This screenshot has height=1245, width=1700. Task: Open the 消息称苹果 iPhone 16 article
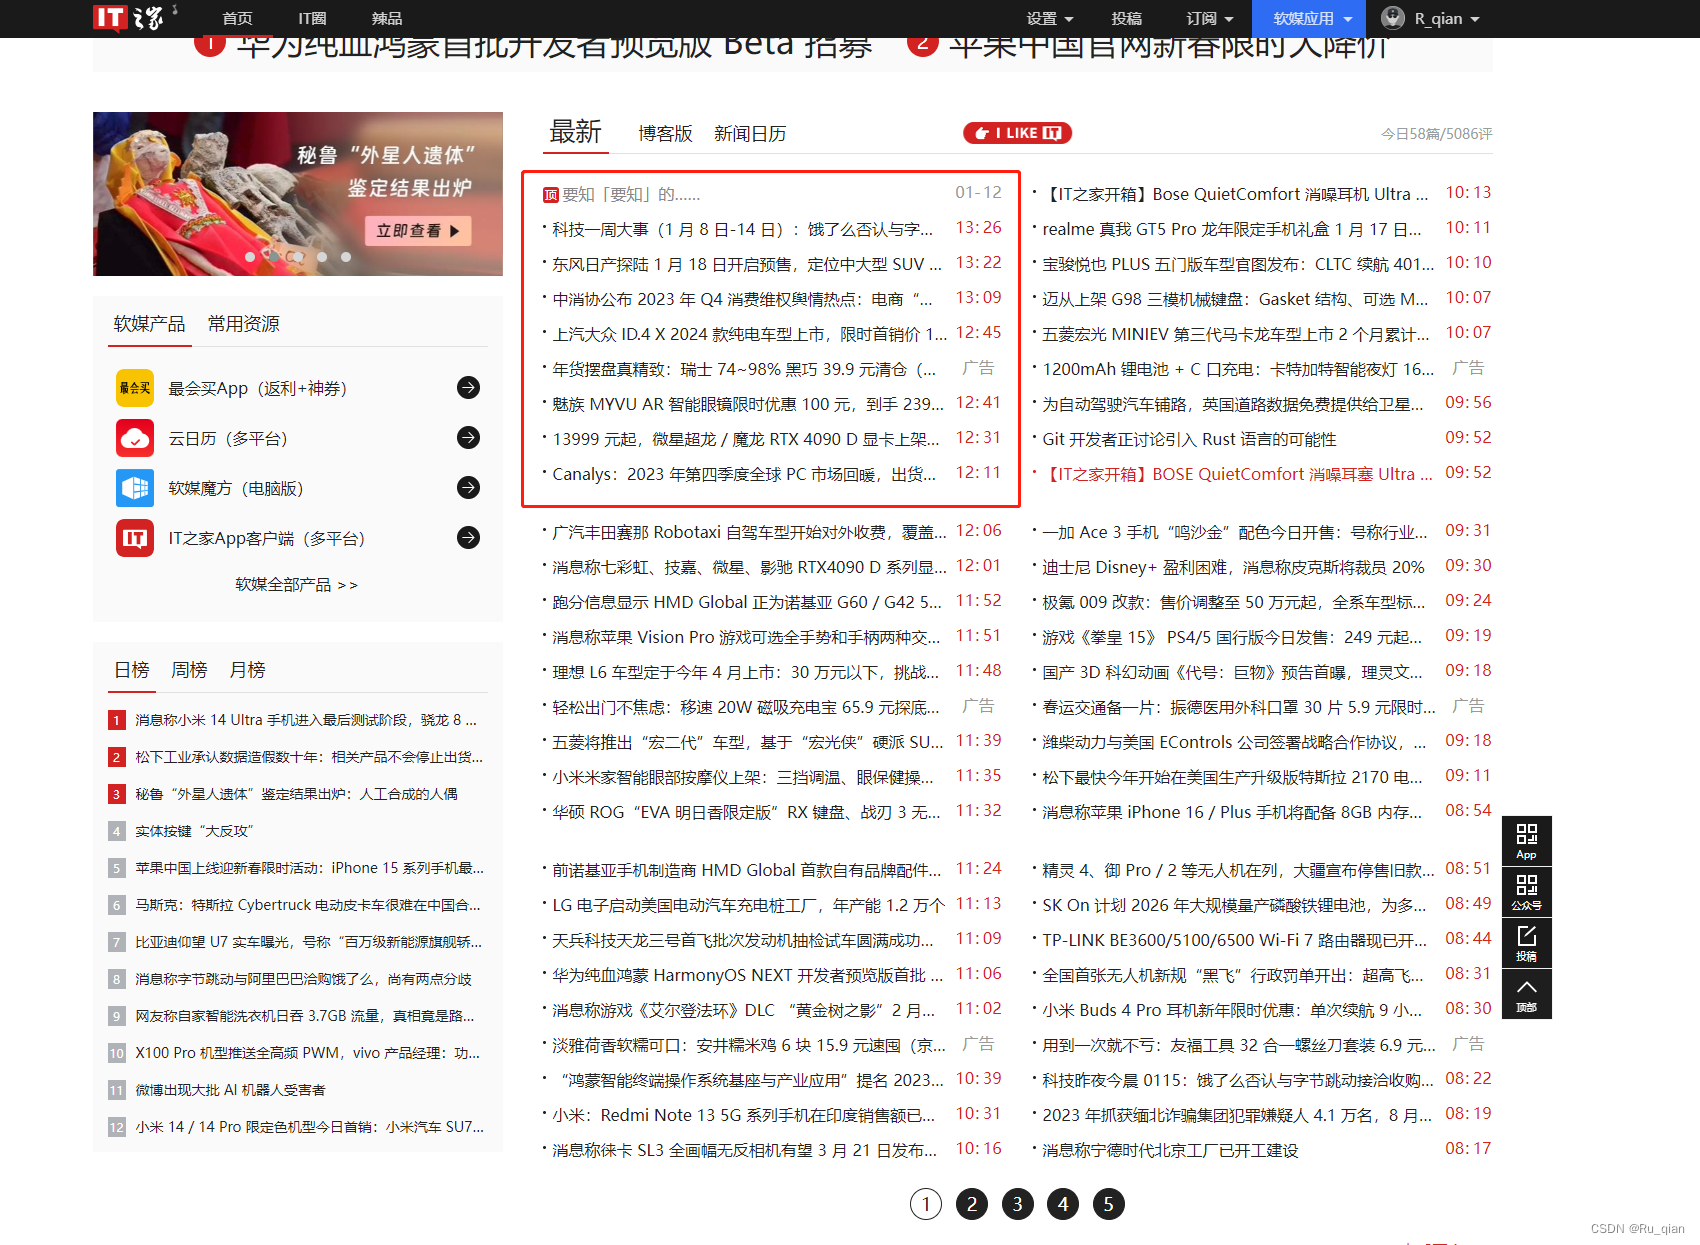[x=1231, y=813]
